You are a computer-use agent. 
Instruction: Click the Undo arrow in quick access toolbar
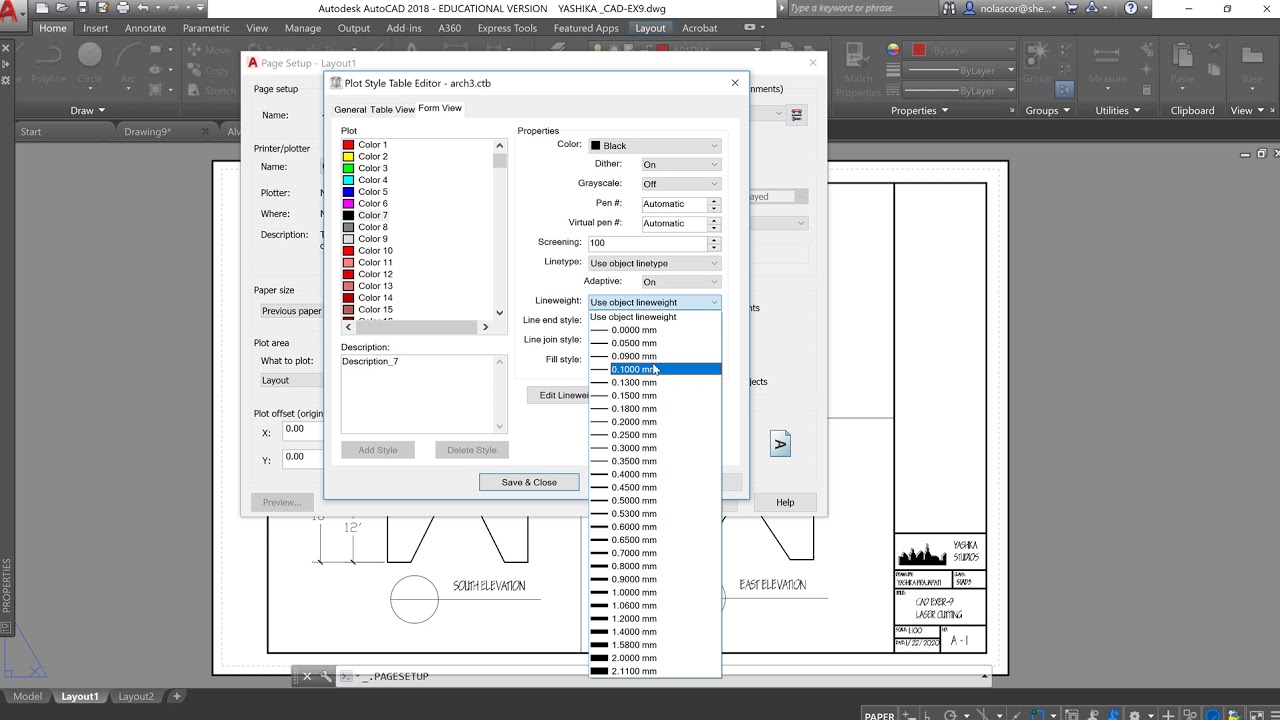pos(143,8)
